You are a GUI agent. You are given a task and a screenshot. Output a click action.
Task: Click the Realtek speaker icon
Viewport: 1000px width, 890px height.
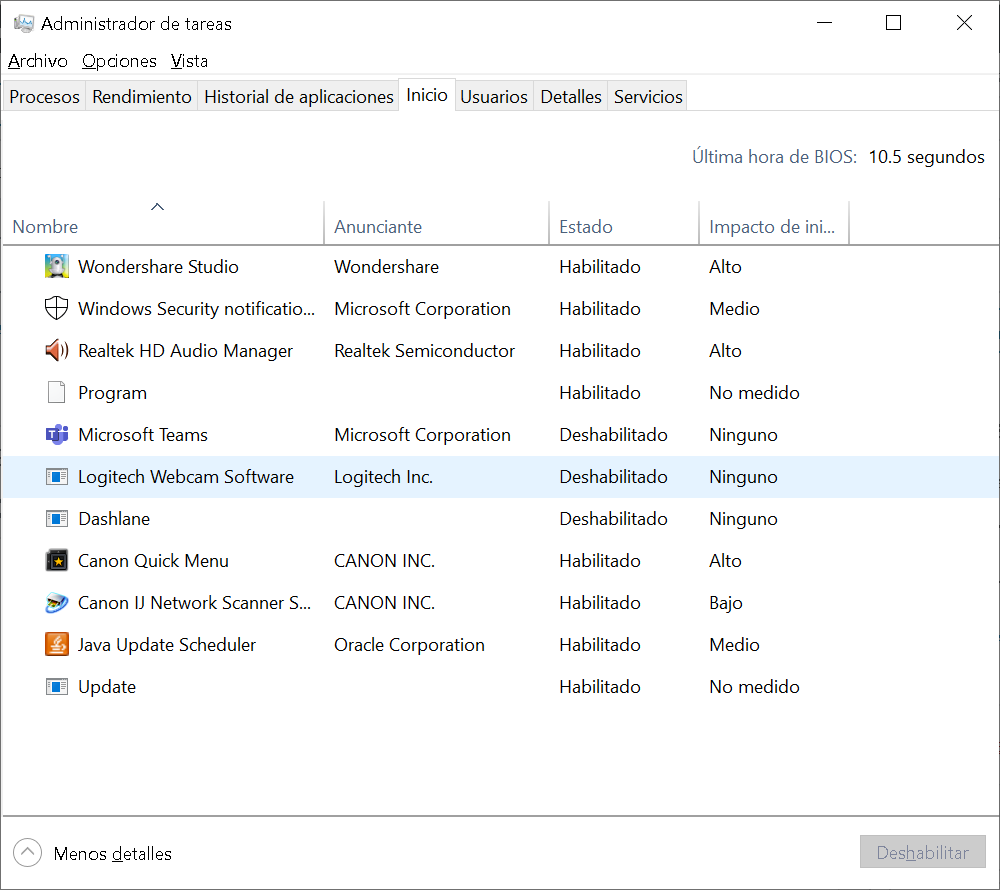(57, 351)
